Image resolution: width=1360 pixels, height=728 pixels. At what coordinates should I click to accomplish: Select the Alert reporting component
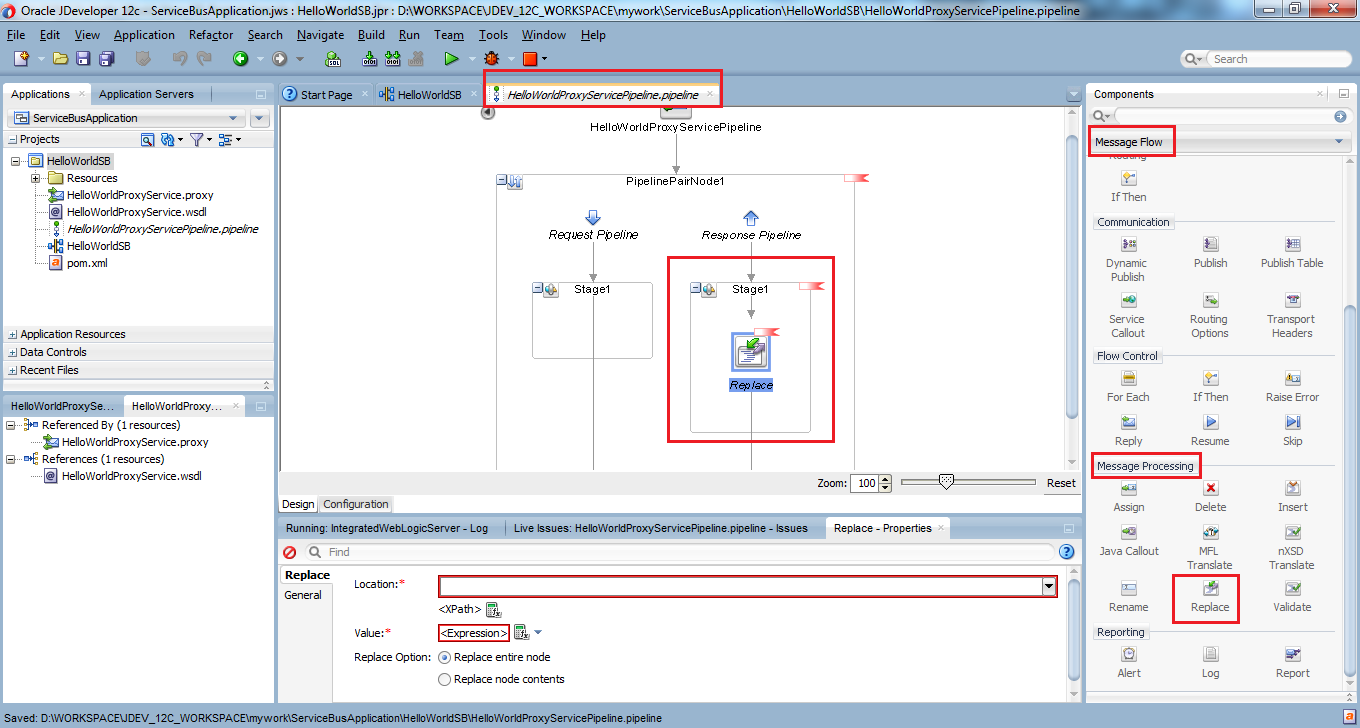point(1128,662)
